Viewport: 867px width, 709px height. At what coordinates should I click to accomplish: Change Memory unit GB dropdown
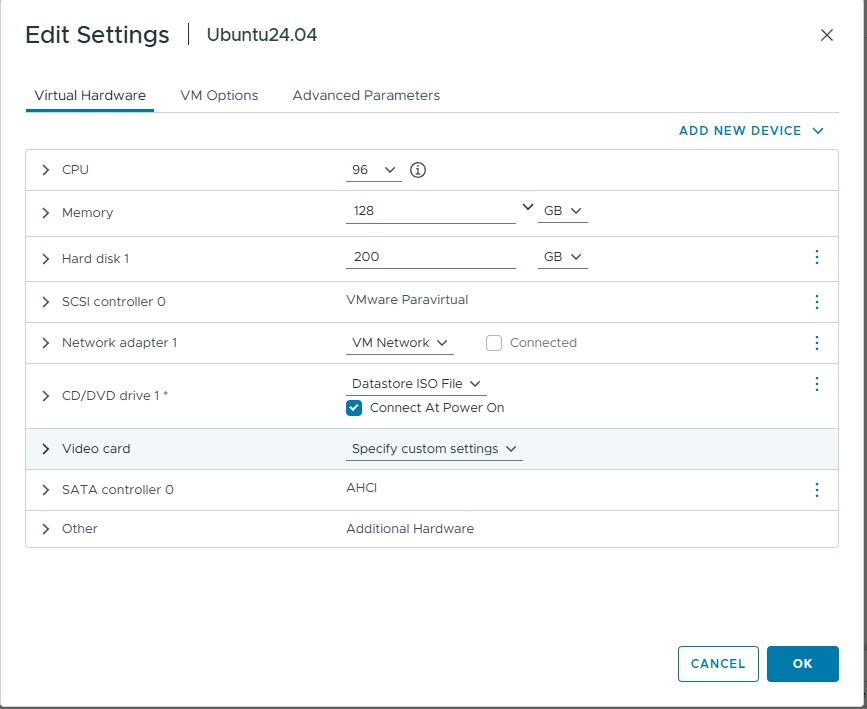point(562,211)
